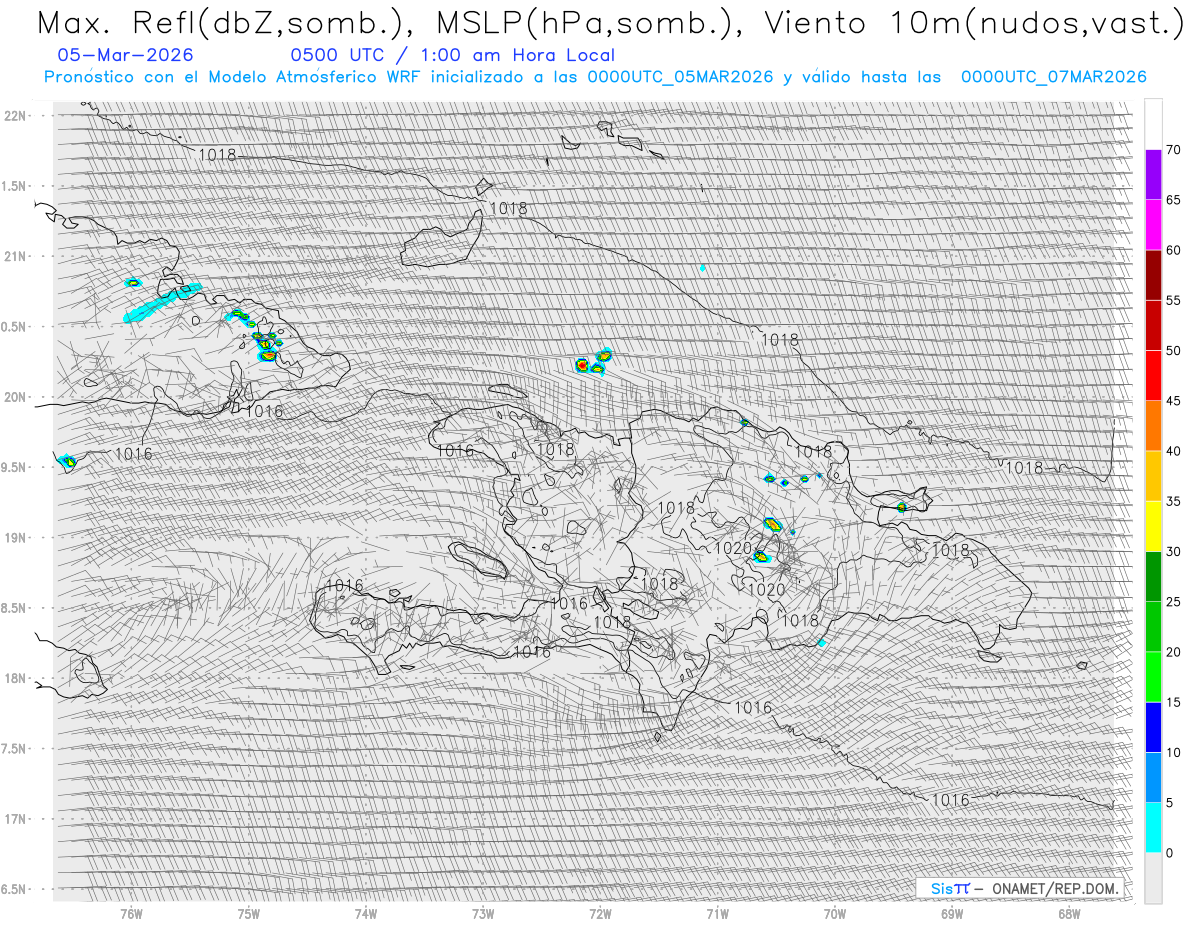Image resolution: width=1200 pixels, height=927 pixels.
Task: Click the orange 40-45 dBZ legend segment
Action: [x=1153, y=426]
